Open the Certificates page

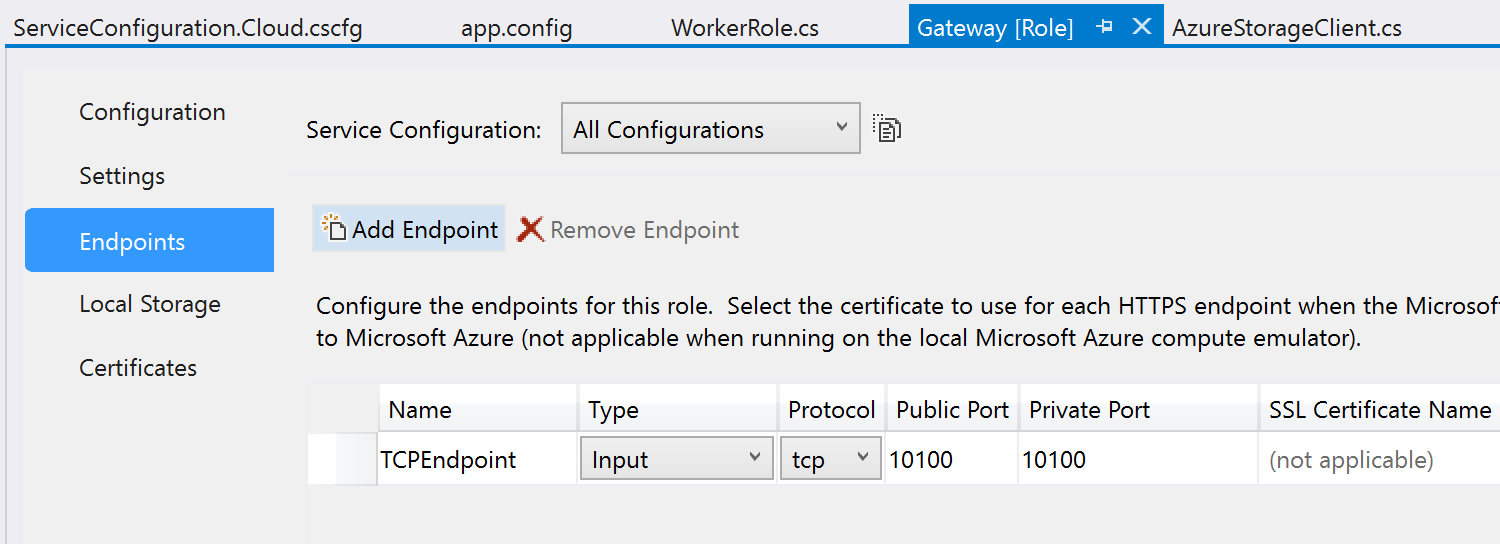coord(138,368)
